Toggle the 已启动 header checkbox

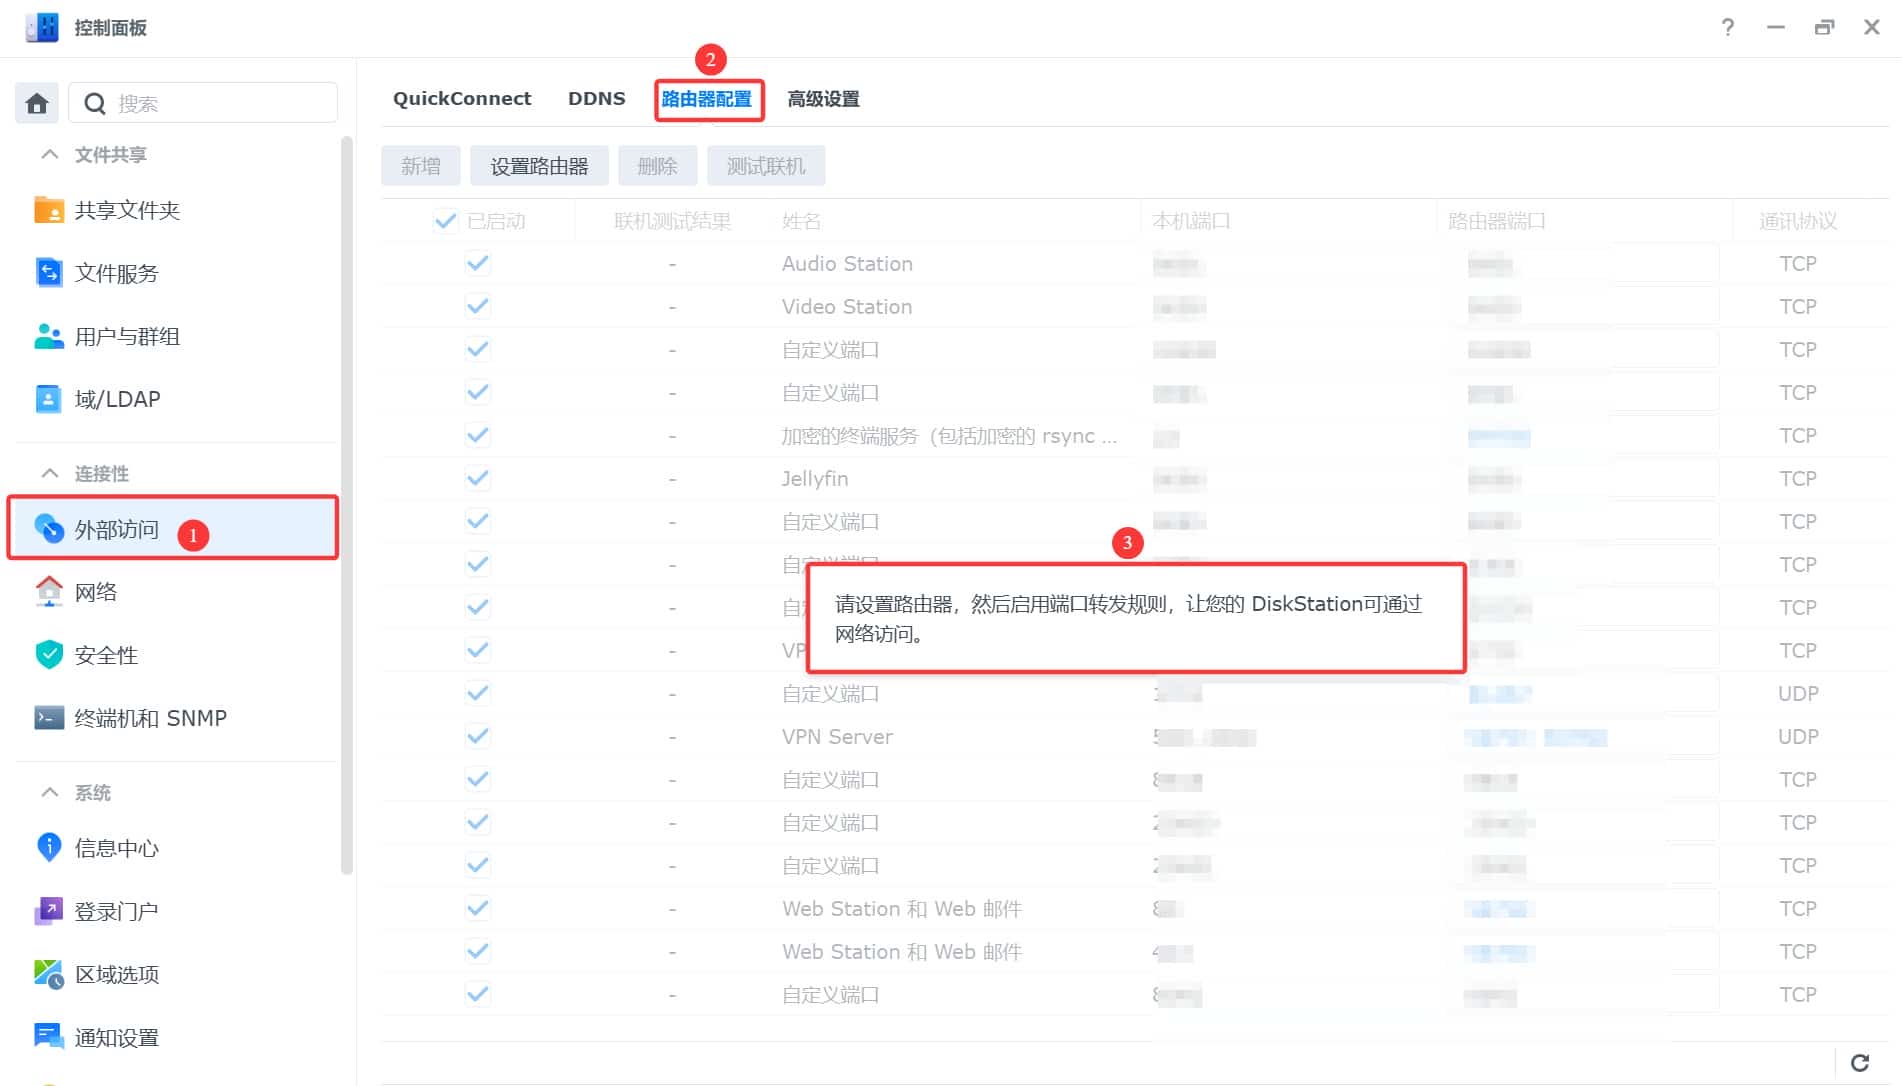tap(445, 221)
